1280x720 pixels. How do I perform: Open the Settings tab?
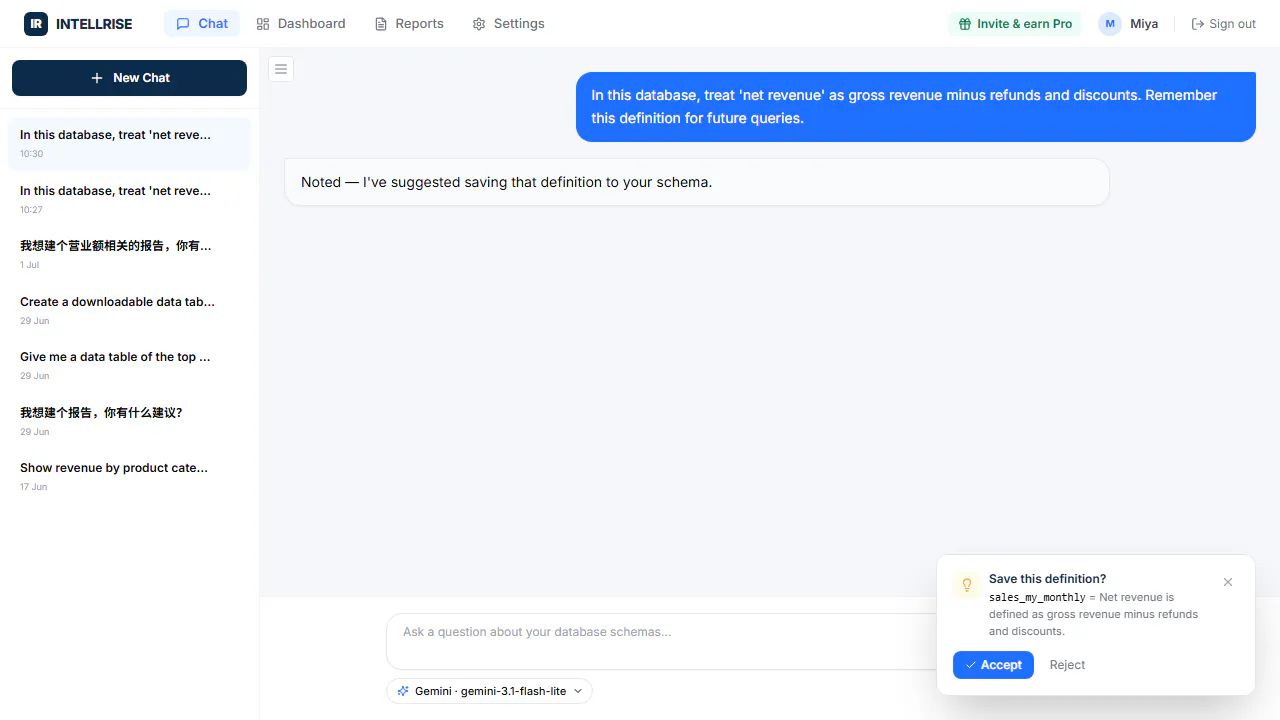508,24
